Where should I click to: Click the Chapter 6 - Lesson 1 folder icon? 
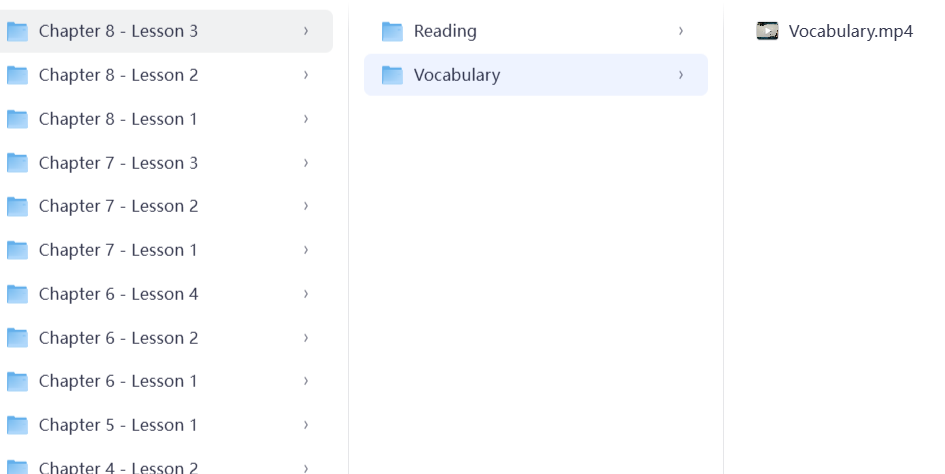pyautogui.click(x=17, y=381)
